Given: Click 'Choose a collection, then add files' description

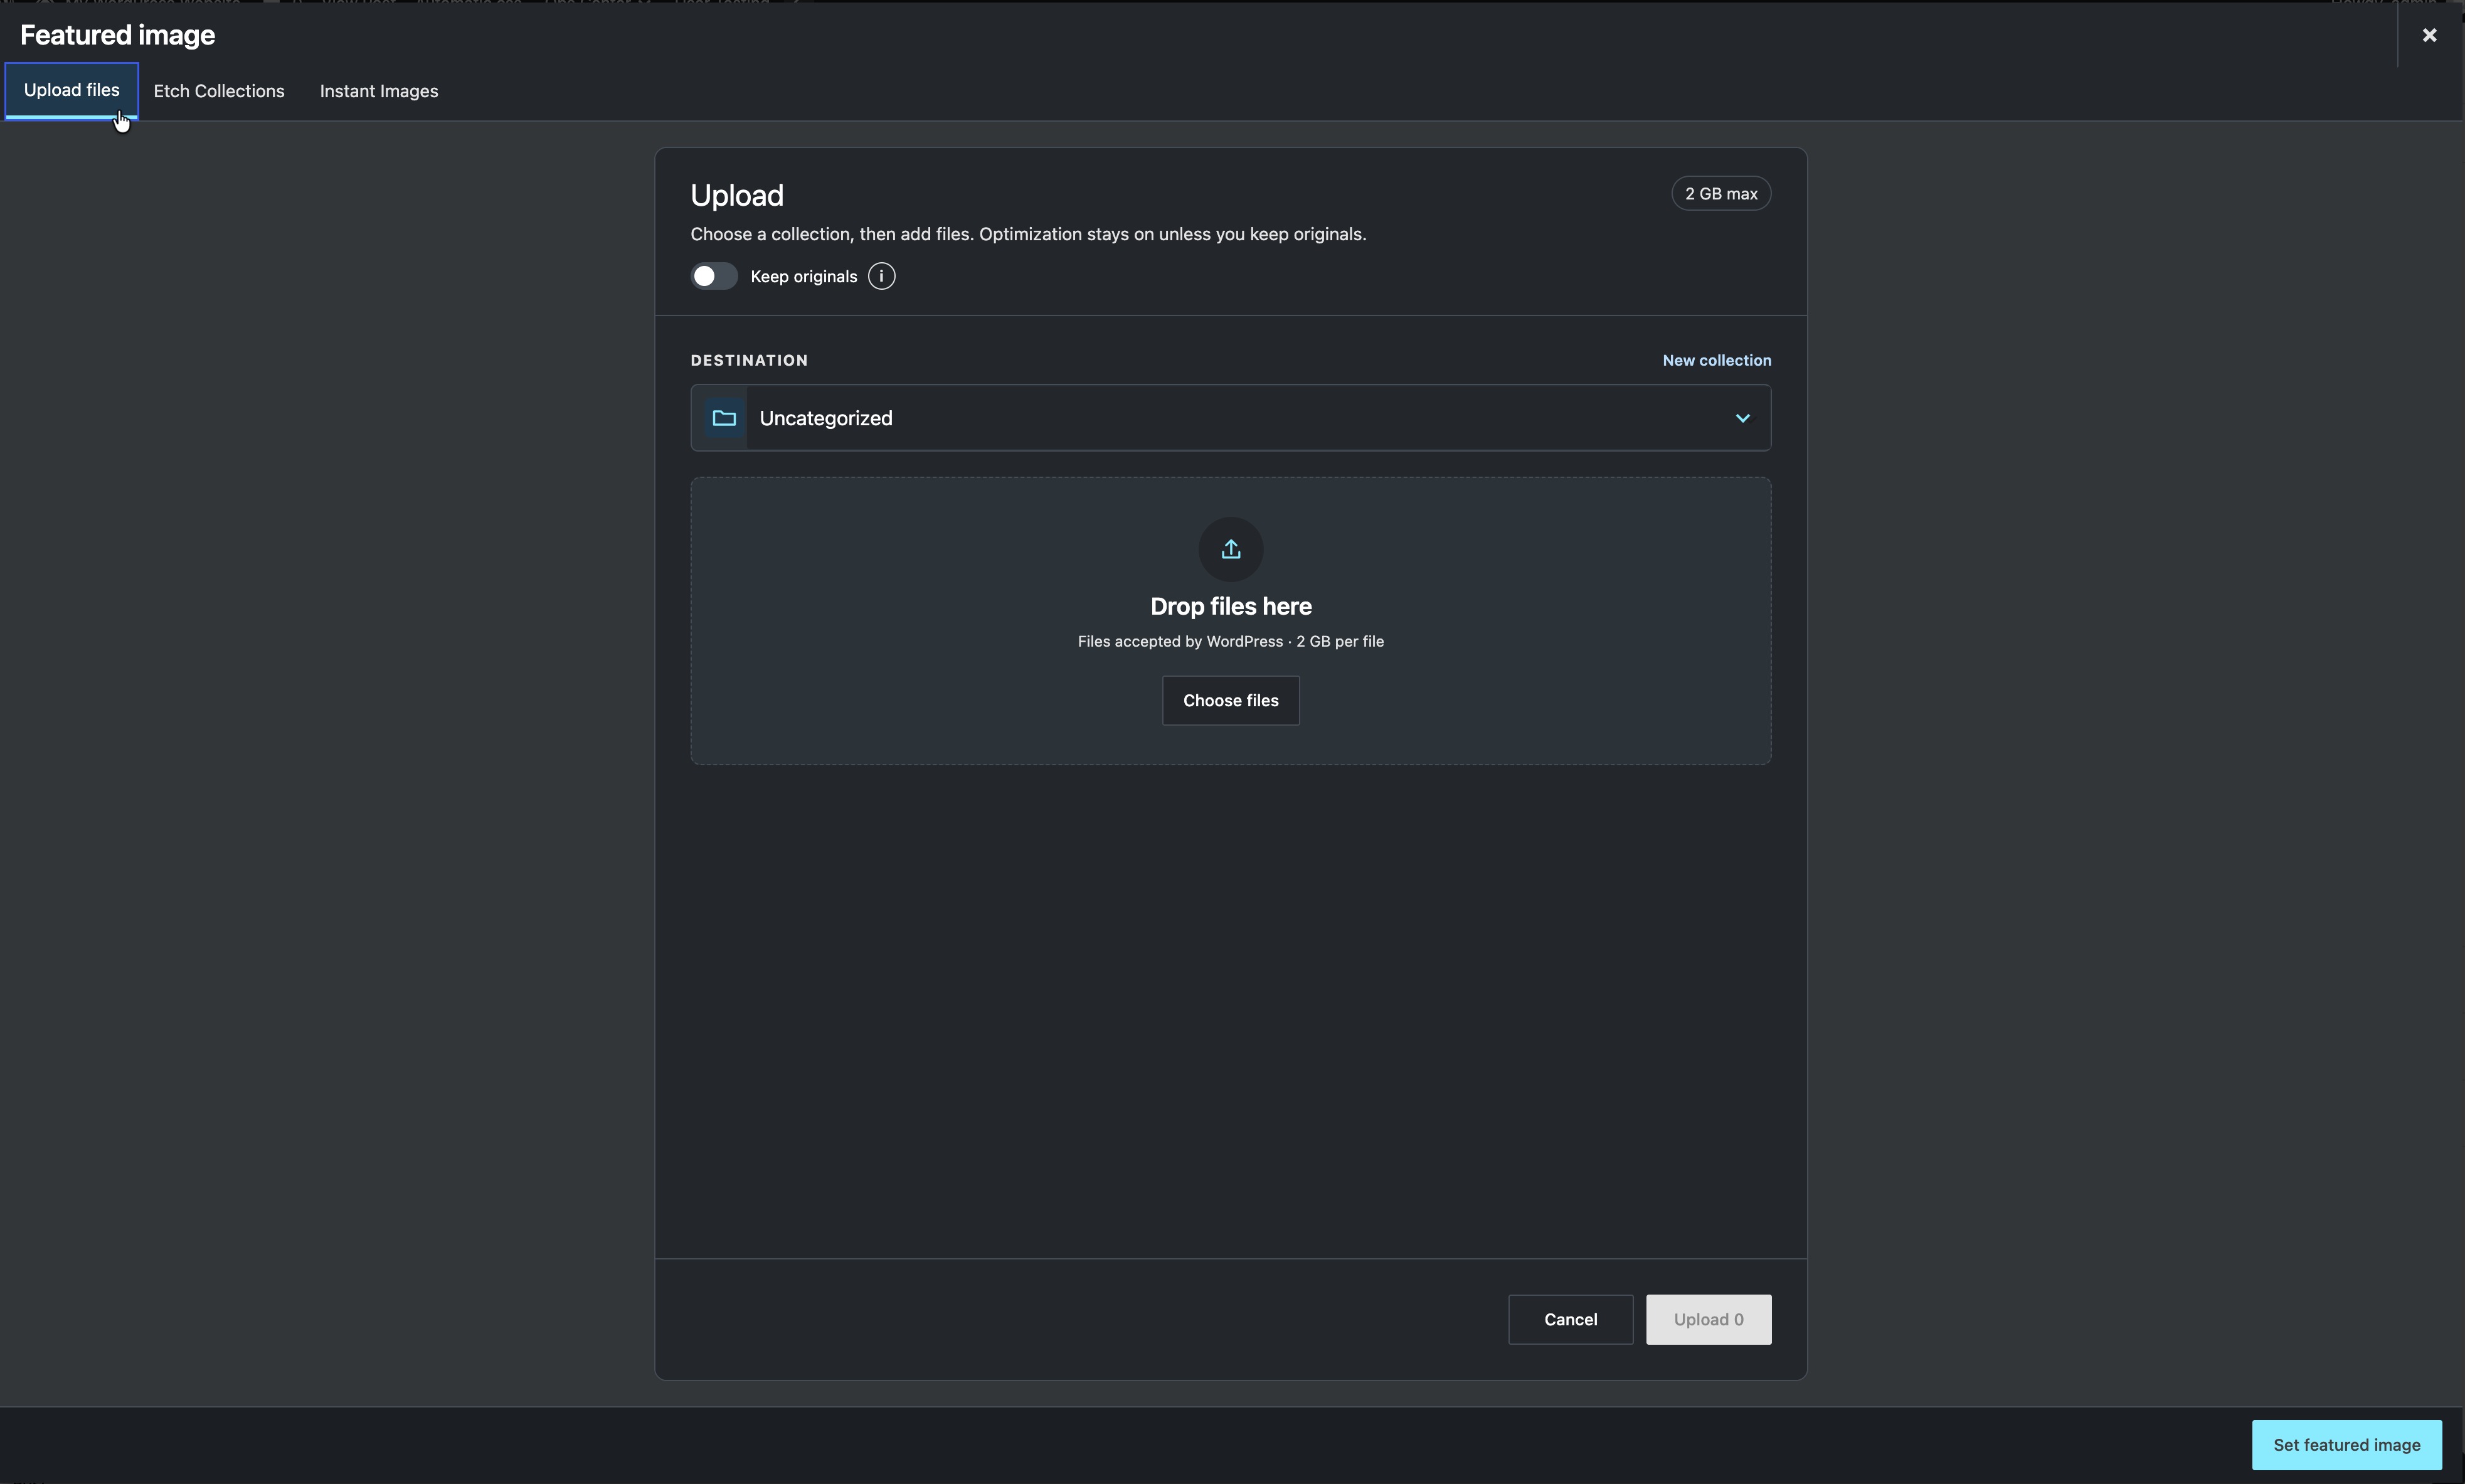Looking at the screenshot, I should pyautogui.click(x=1028, y=234).
